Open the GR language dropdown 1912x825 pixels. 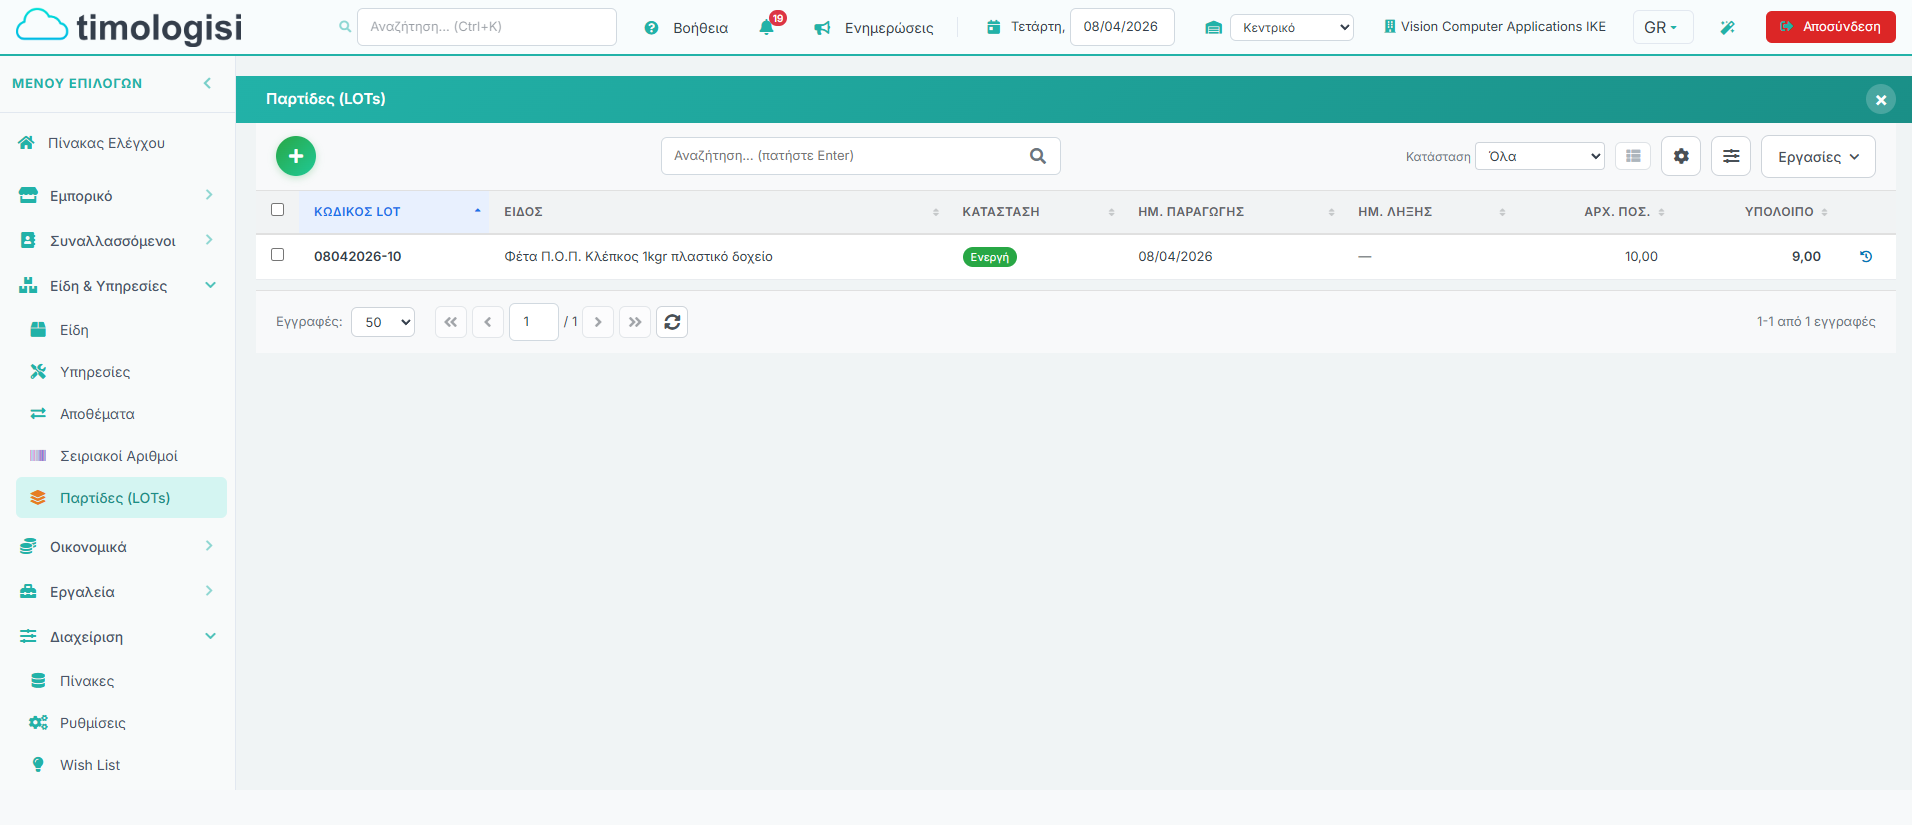click(1662, 27)
